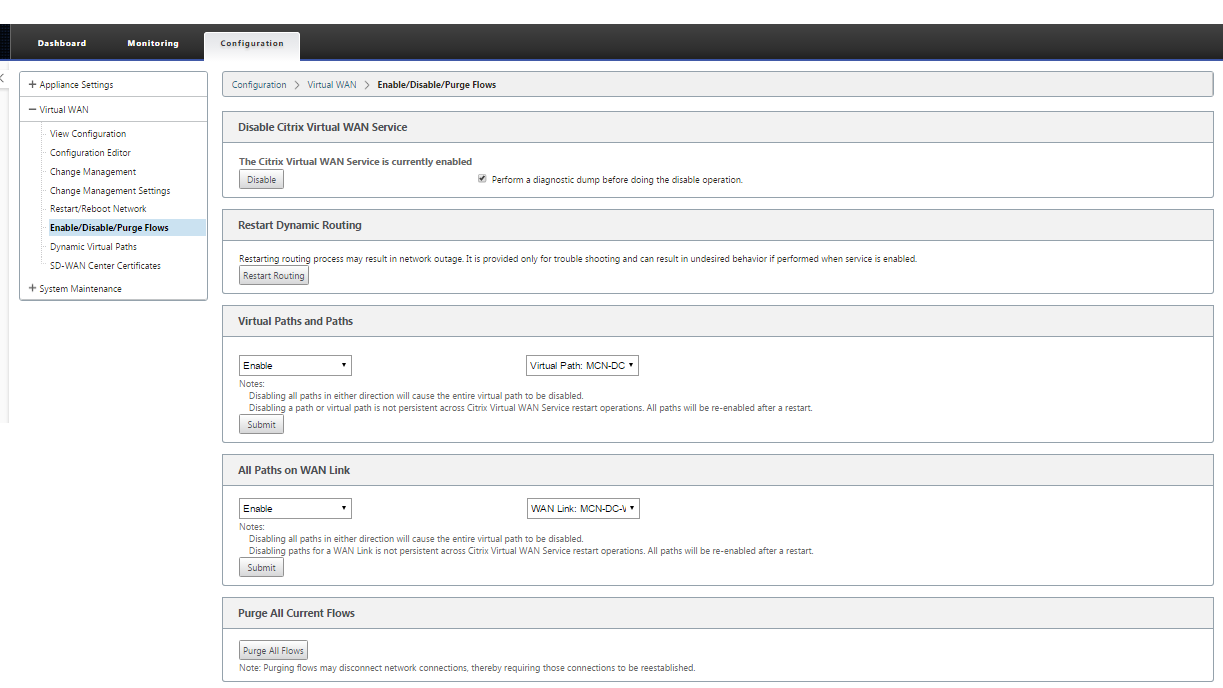Expand System Maintenance plus icon
The image size is (1223, 688).
tap(33, 289)
